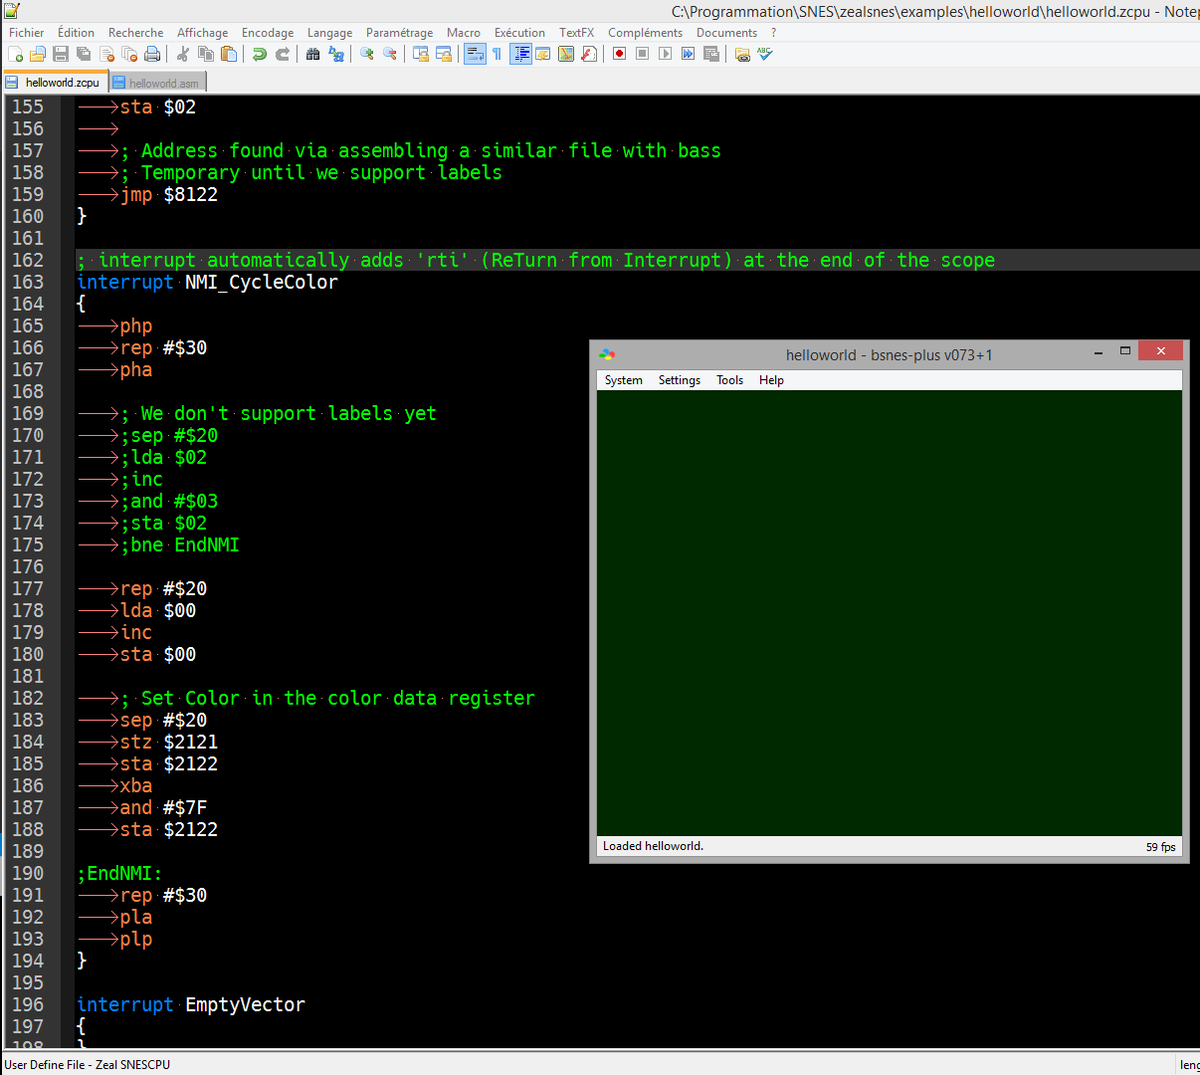Click the ';EndNMI:' comment line
The image size is (1200, 1075).
pyautogui.click(x=119, y=873)
